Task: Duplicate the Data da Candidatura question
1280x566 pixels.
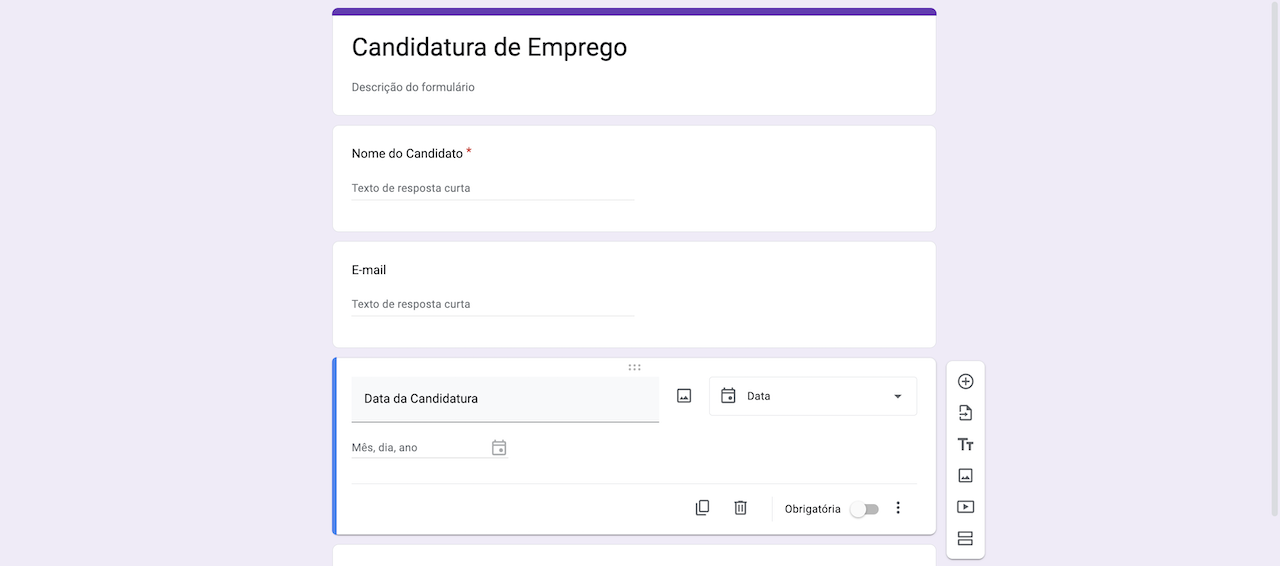Action: point(702,508)
